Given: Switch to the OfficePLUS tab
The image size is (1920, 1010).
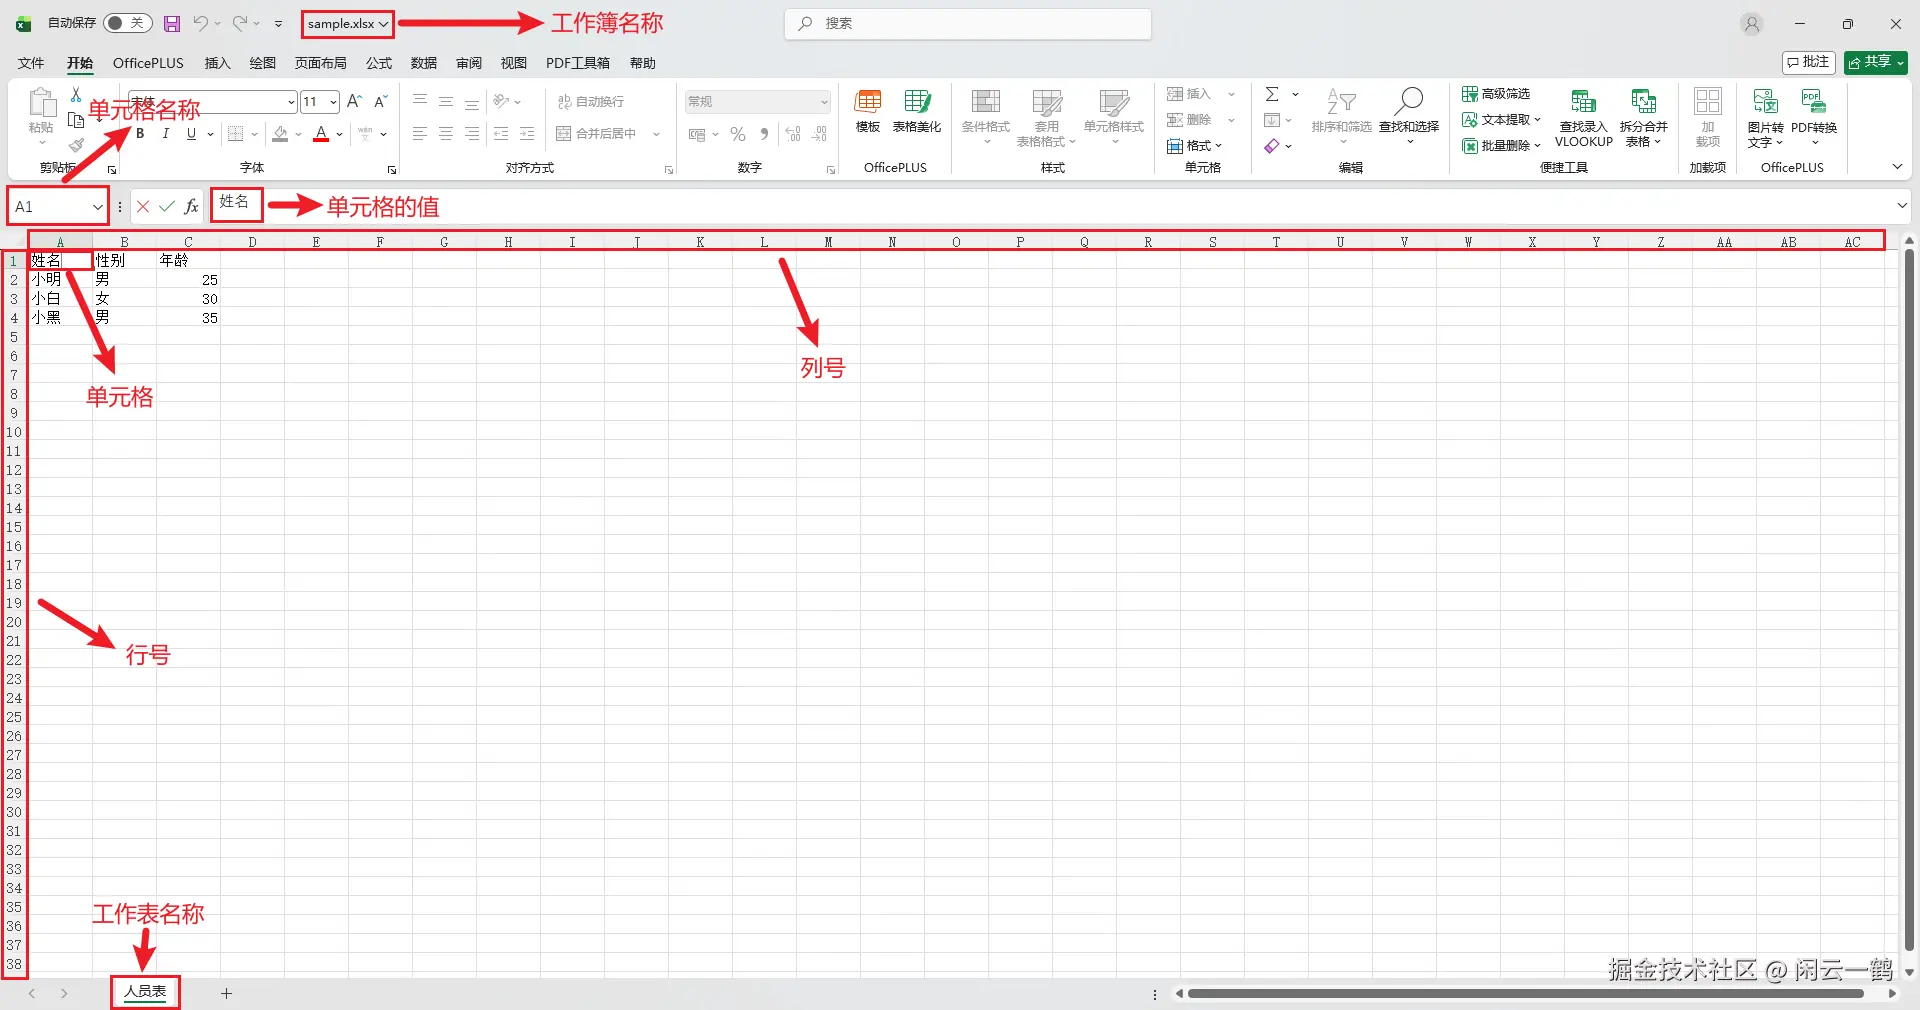Looking at the screenshot, I should coord(148,63).
